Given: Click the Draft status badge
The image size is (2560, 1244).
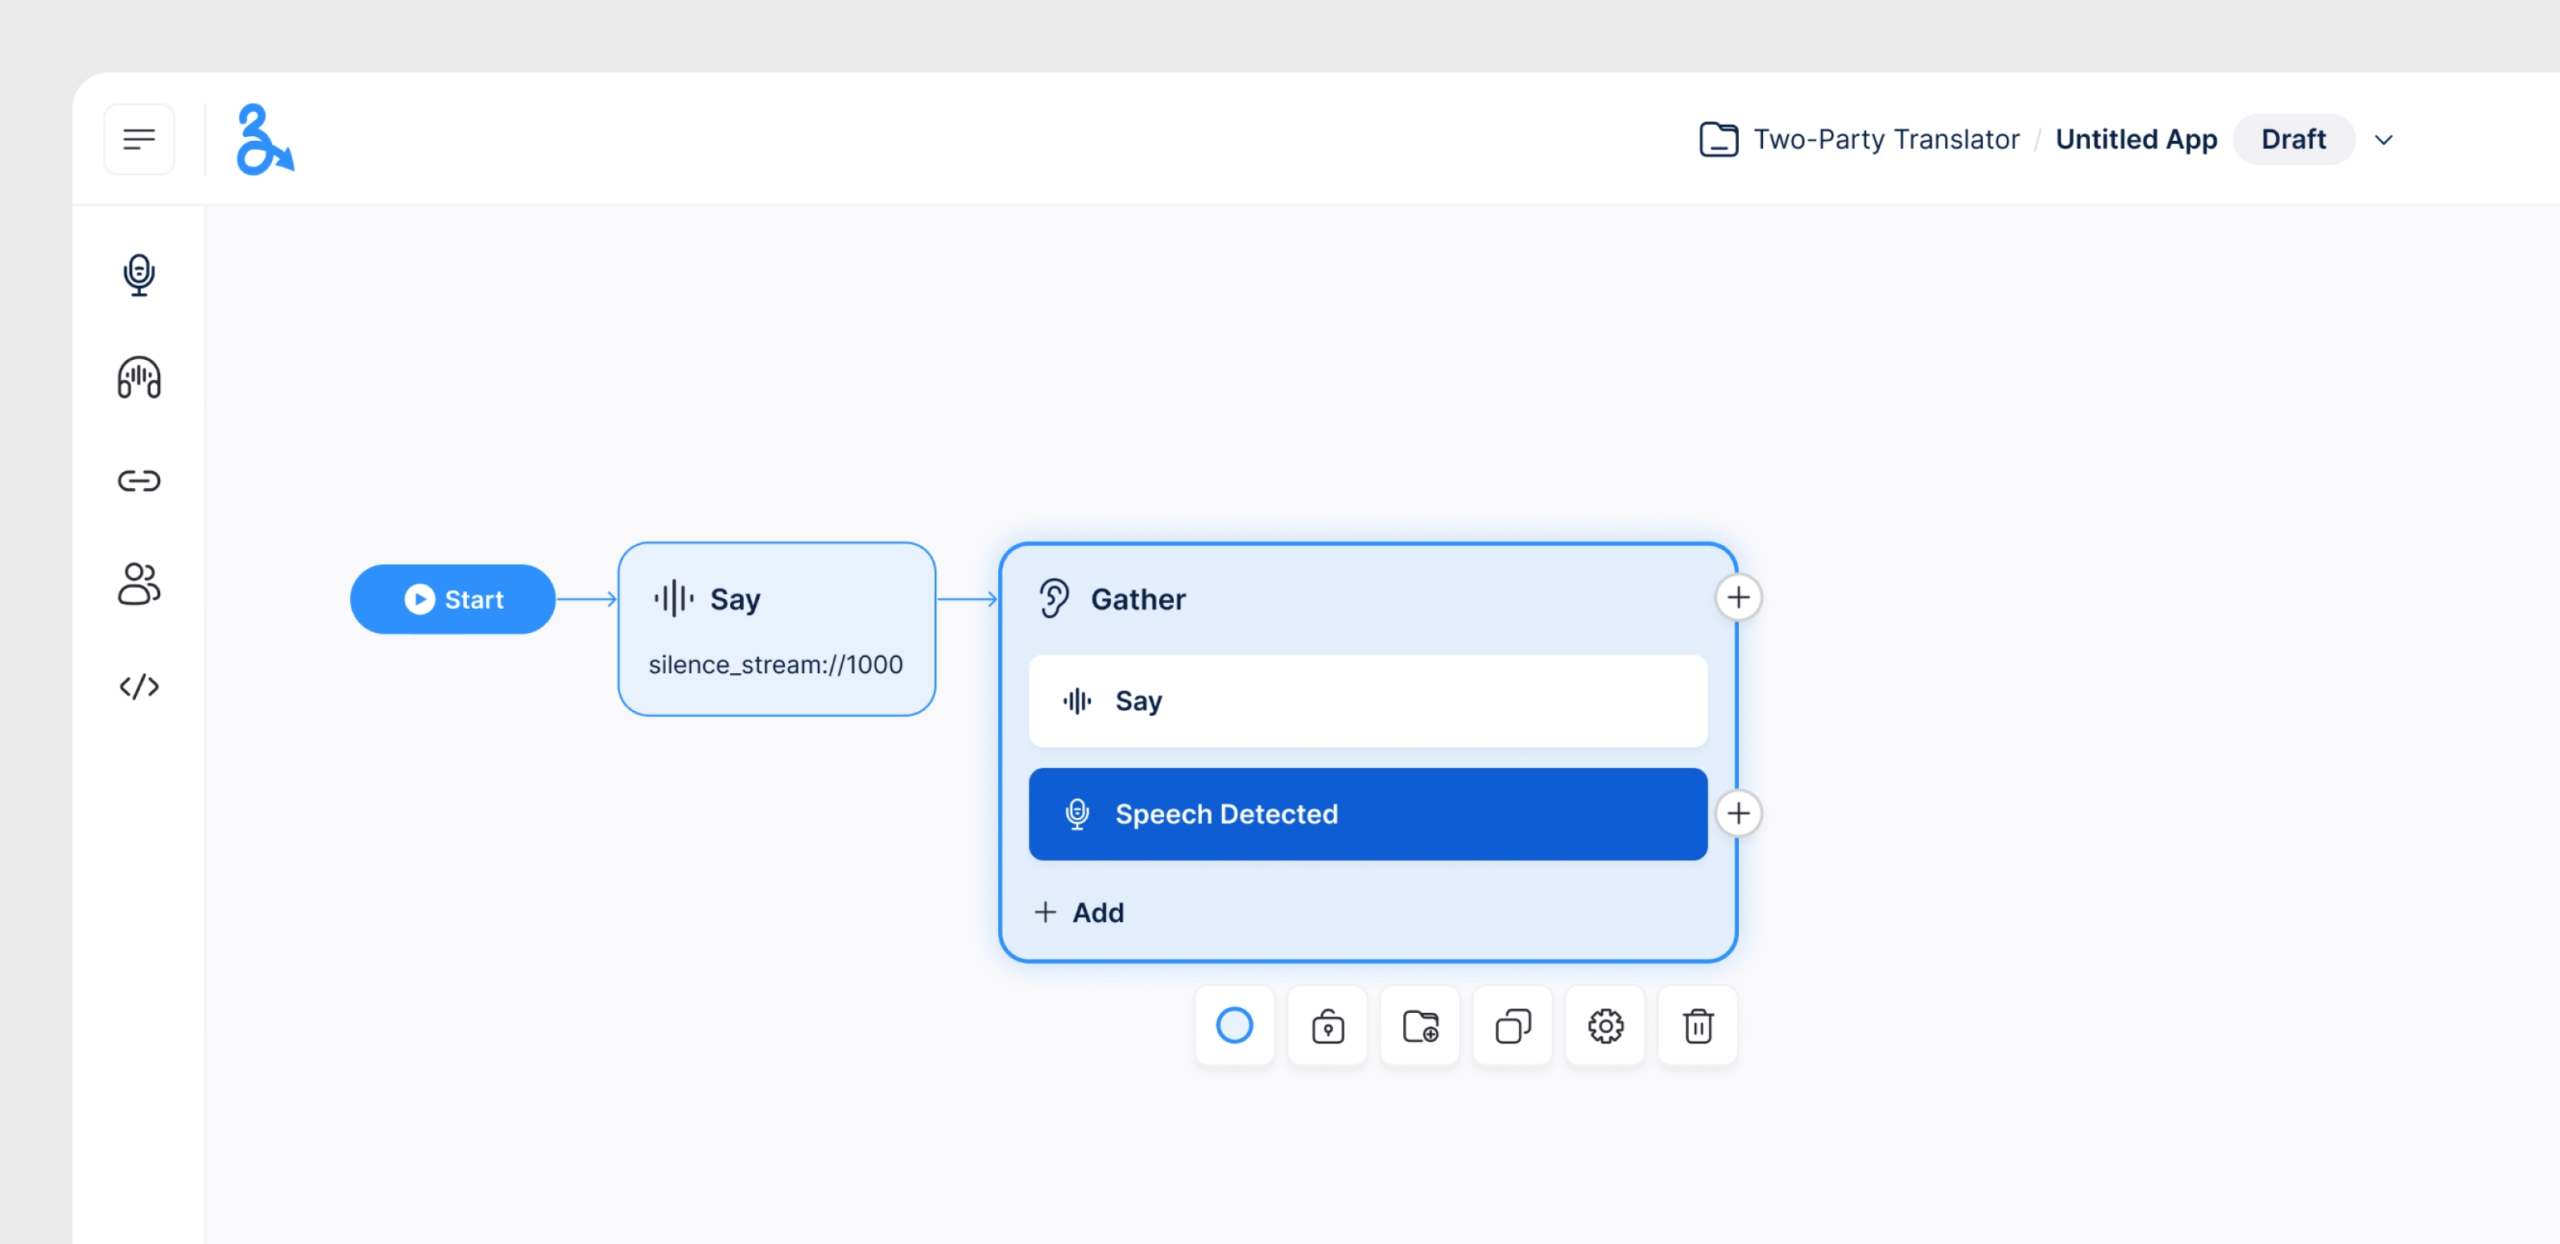Looking at the screenshot, I should [x=2293, y=139].
